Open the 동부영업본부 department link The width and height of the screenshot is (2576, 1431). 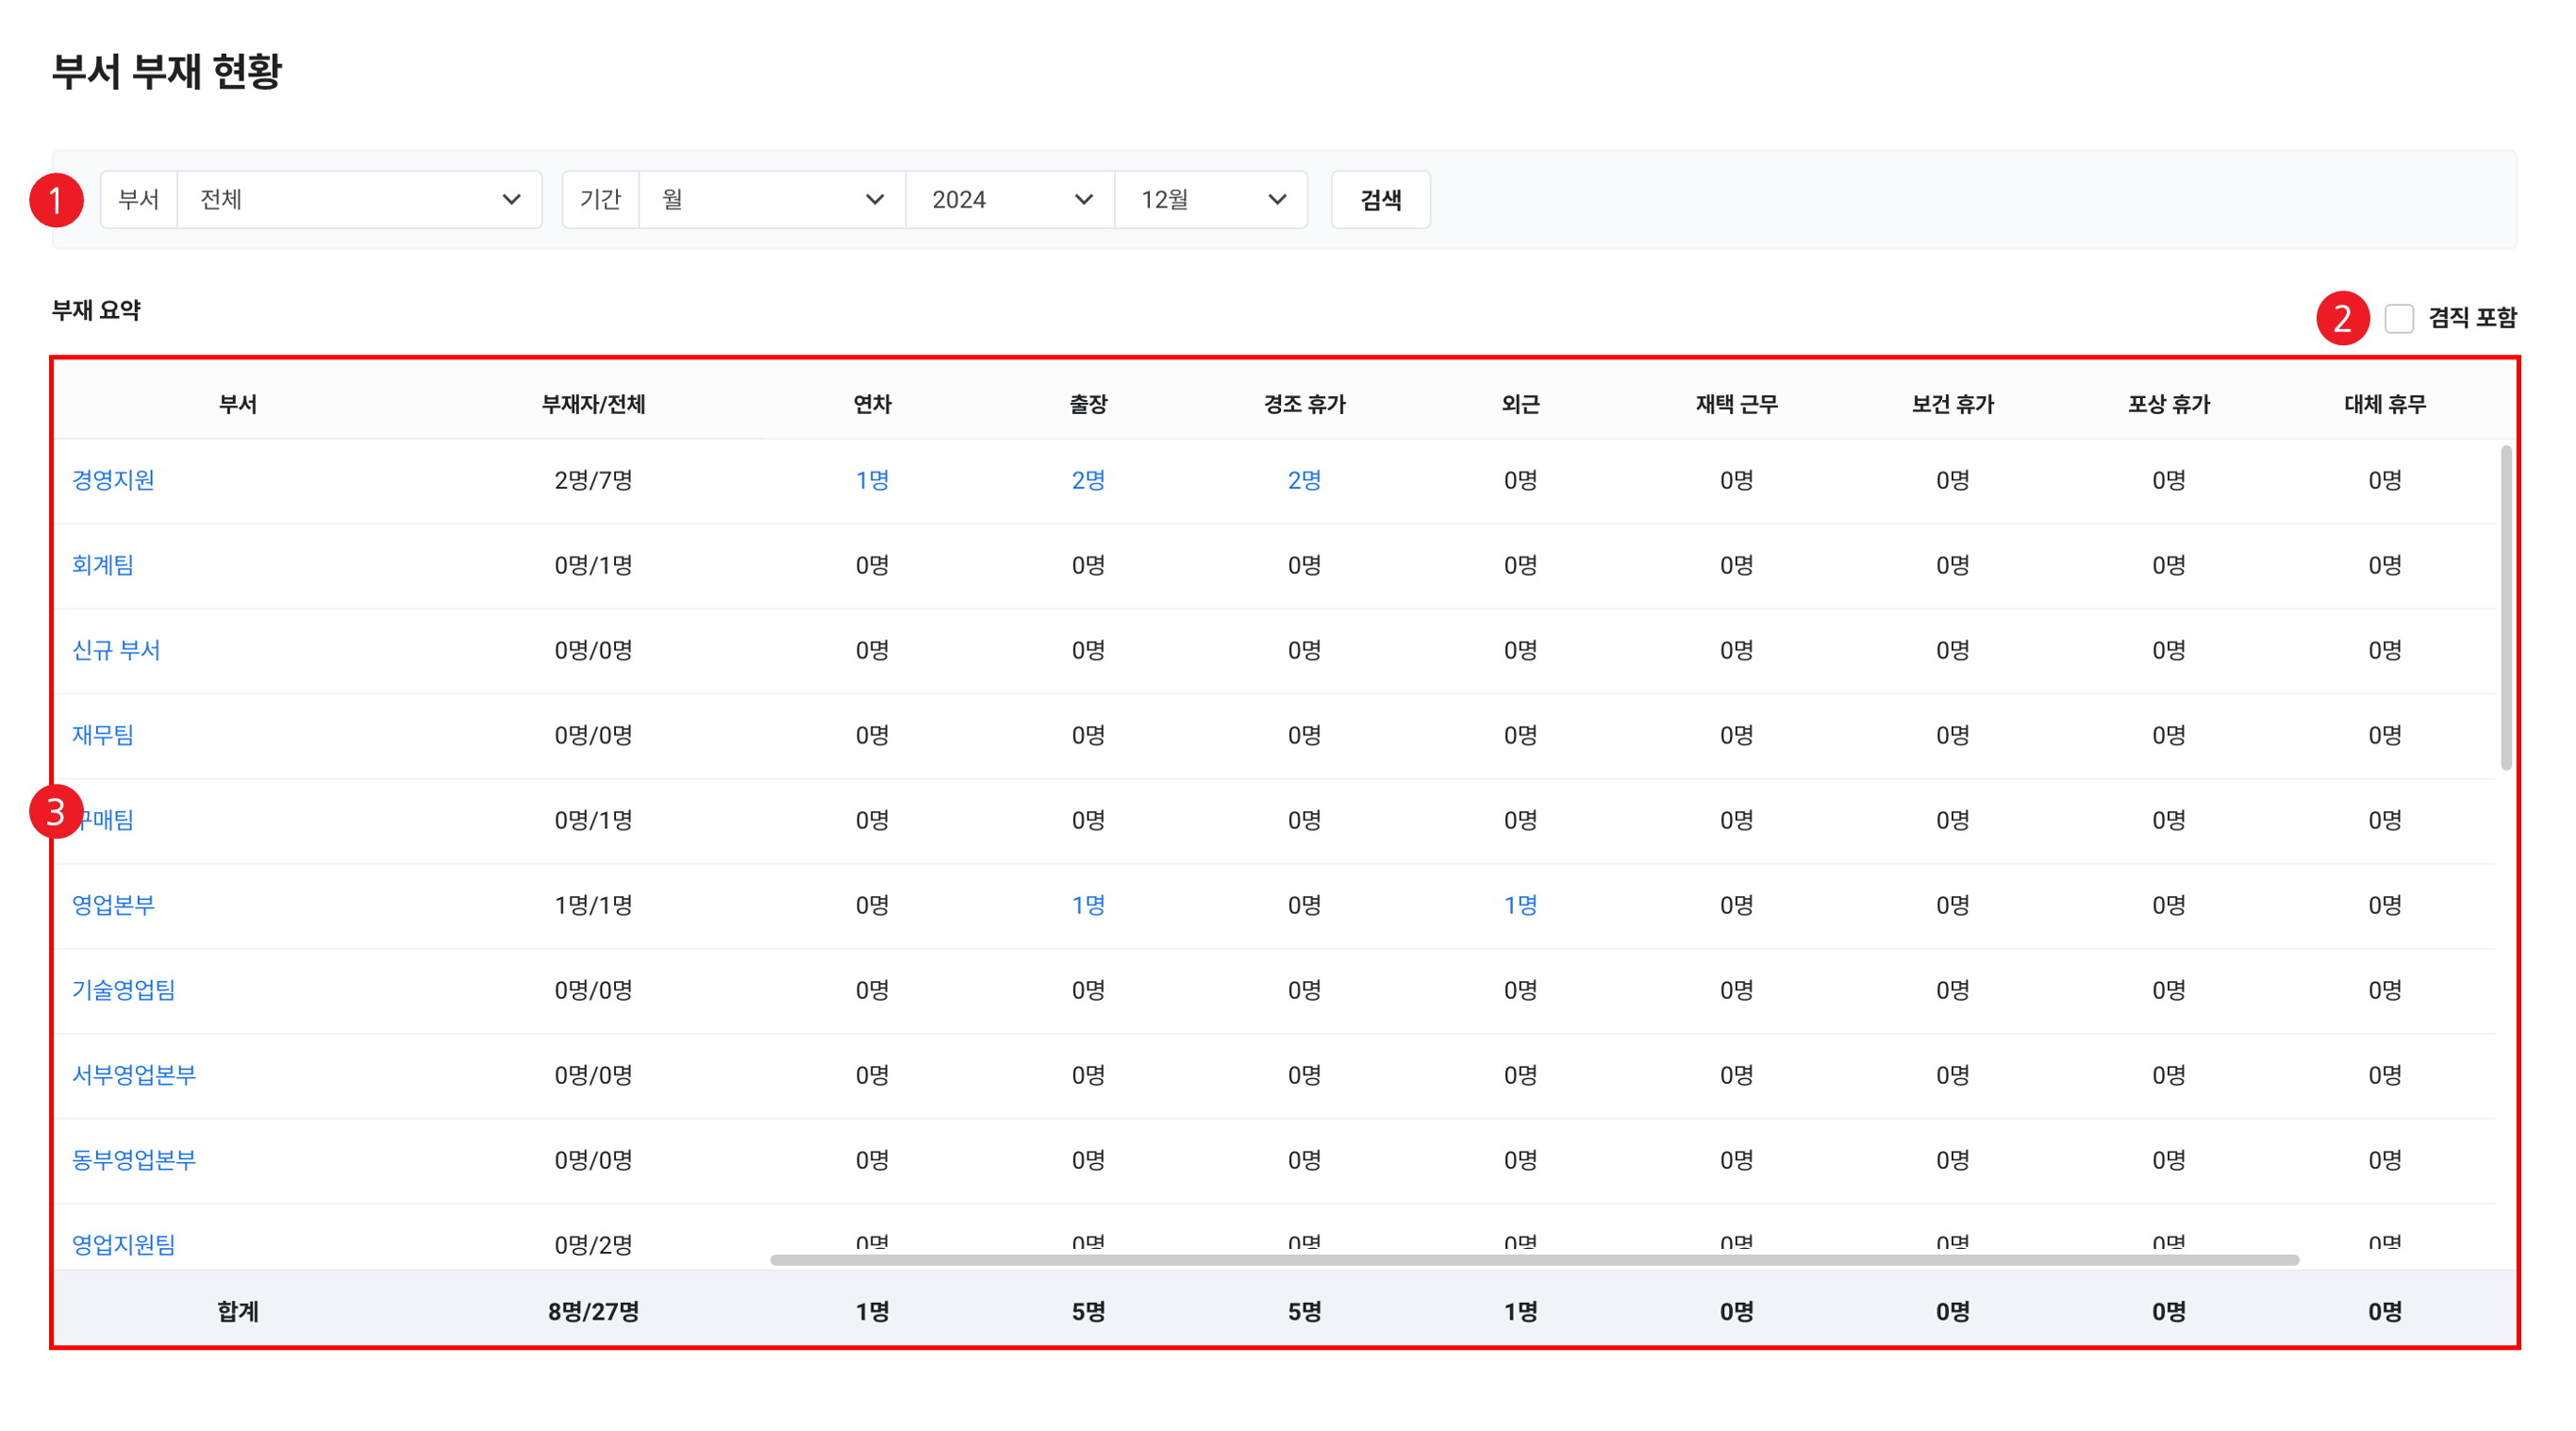[134, 1160]
